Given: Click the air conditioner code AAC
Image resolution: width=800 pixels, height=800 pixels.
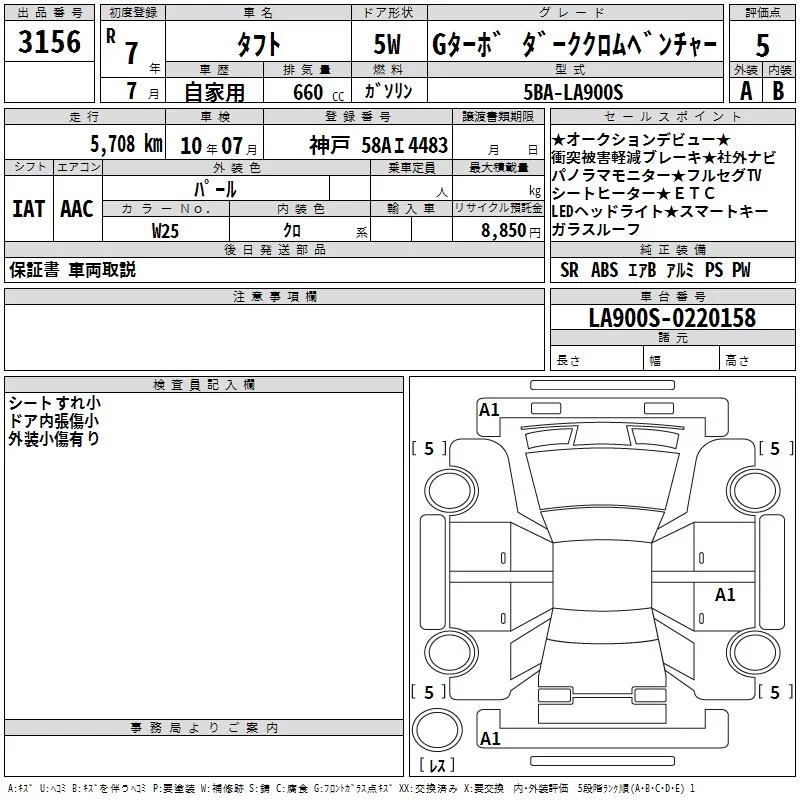Looking at the screenshot, I should pyautogui.click(x=77, y=209).
